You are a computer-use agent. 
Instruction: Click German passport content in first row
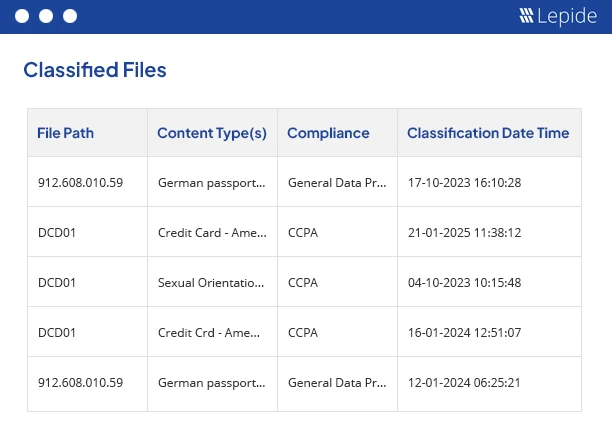coord(212,183)
